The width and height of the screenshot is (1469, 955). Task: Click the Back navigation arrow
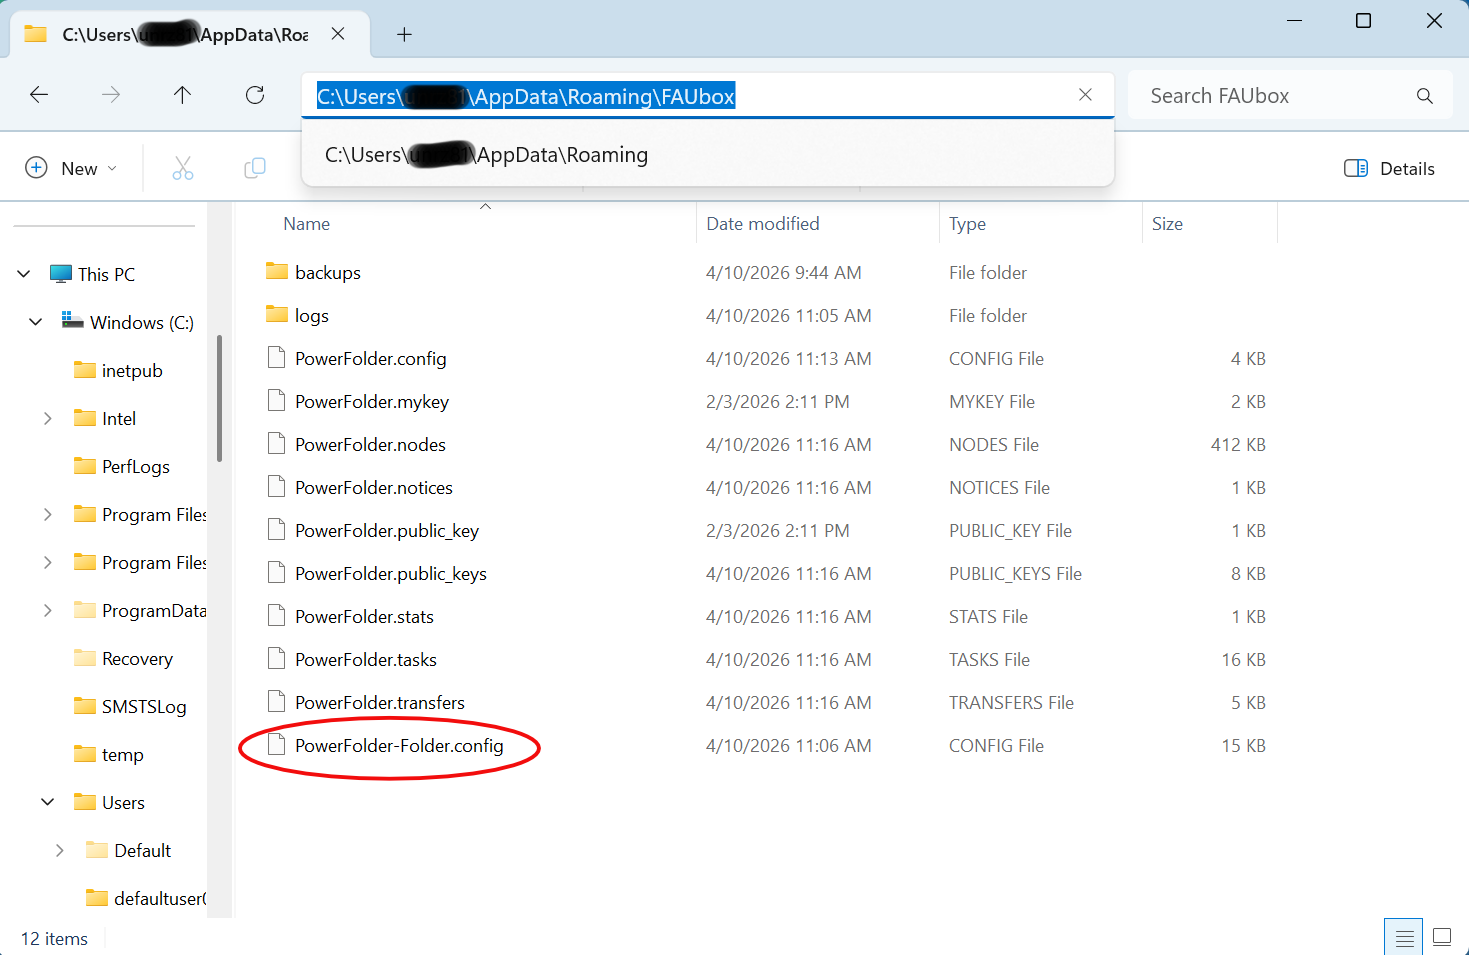click(x=39, y=95)
